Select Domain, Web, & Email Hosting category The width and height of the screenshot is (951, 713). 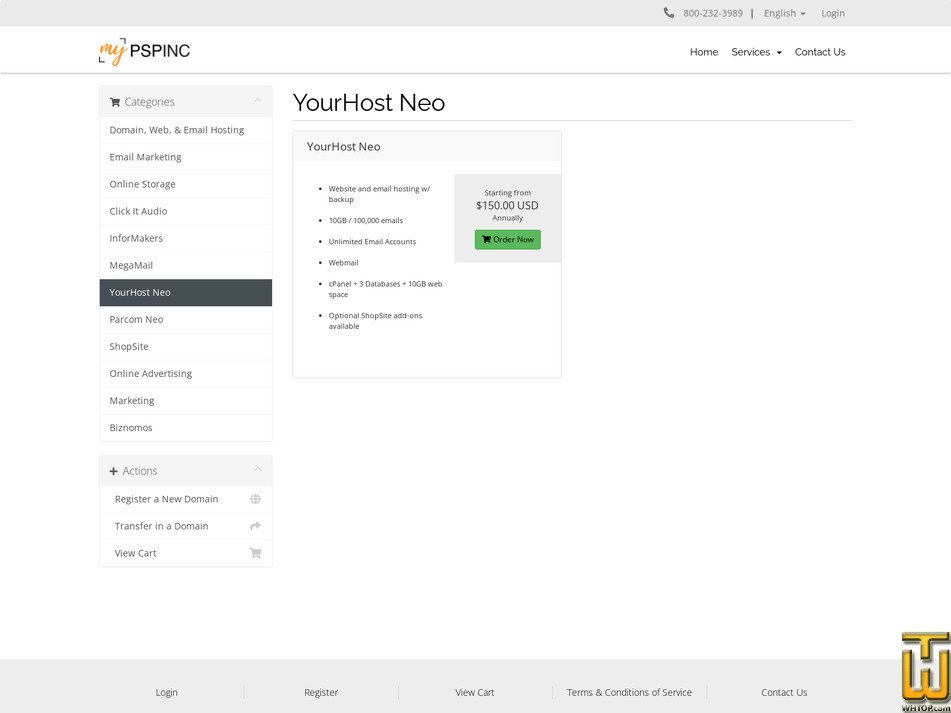click(186, 130)
